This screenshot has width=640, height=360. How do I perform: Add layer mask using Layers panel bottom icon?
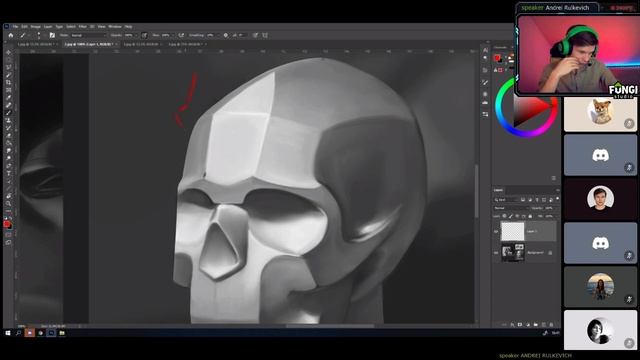tap(520, 324)
